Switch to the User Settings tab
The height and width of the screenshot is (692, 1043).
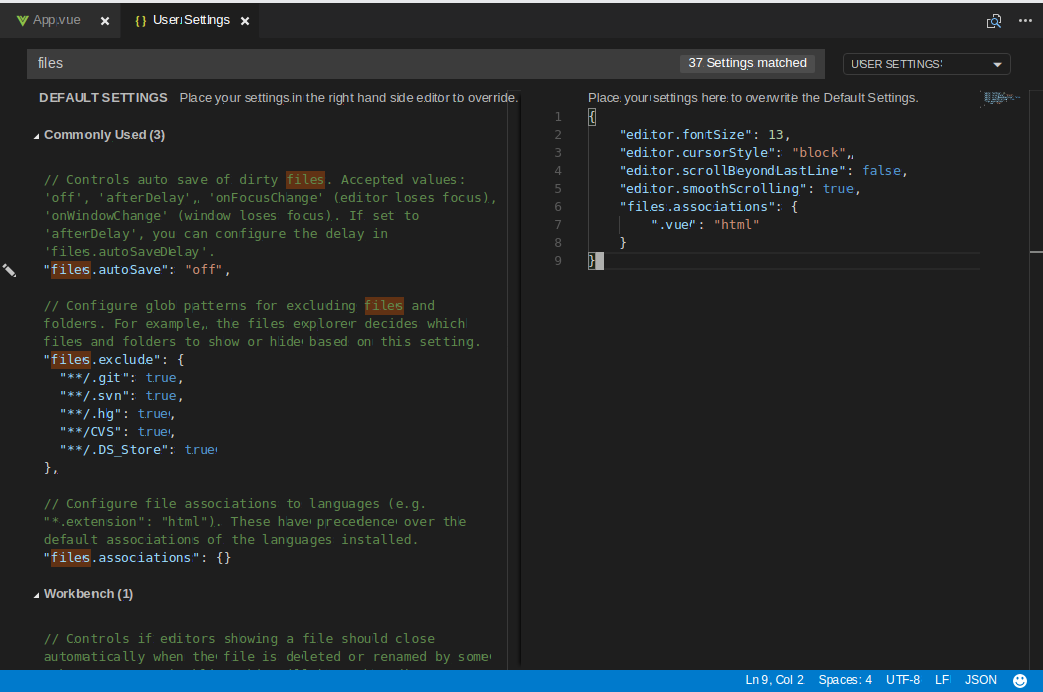[x=190, y=19]
